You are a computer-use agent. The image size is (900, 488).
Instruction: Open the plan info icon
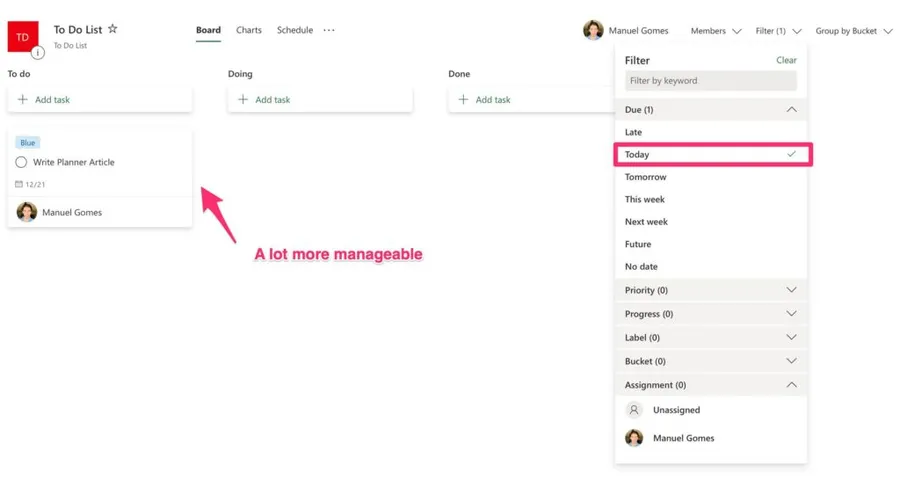tap(38, 52)
